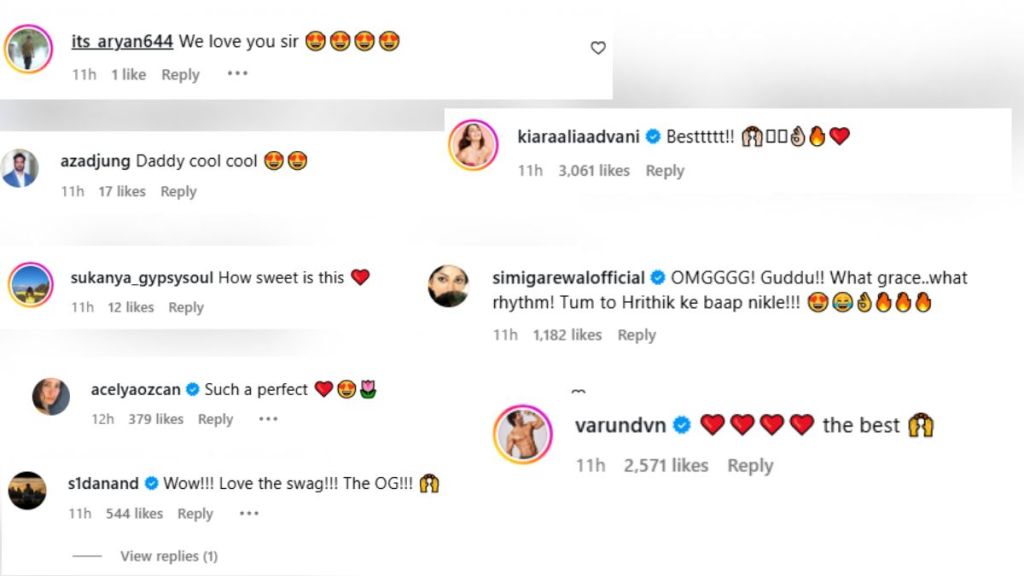Click simigarewalofficial's verified badge

[x=659, y=278]
